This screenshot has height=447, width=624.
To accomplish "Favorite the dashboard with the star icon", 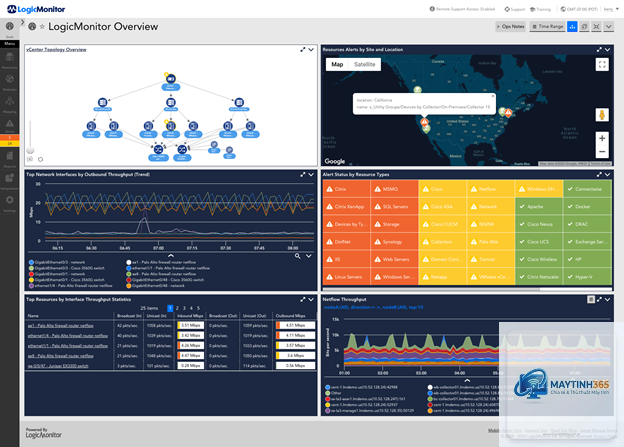I will (42, 27).
